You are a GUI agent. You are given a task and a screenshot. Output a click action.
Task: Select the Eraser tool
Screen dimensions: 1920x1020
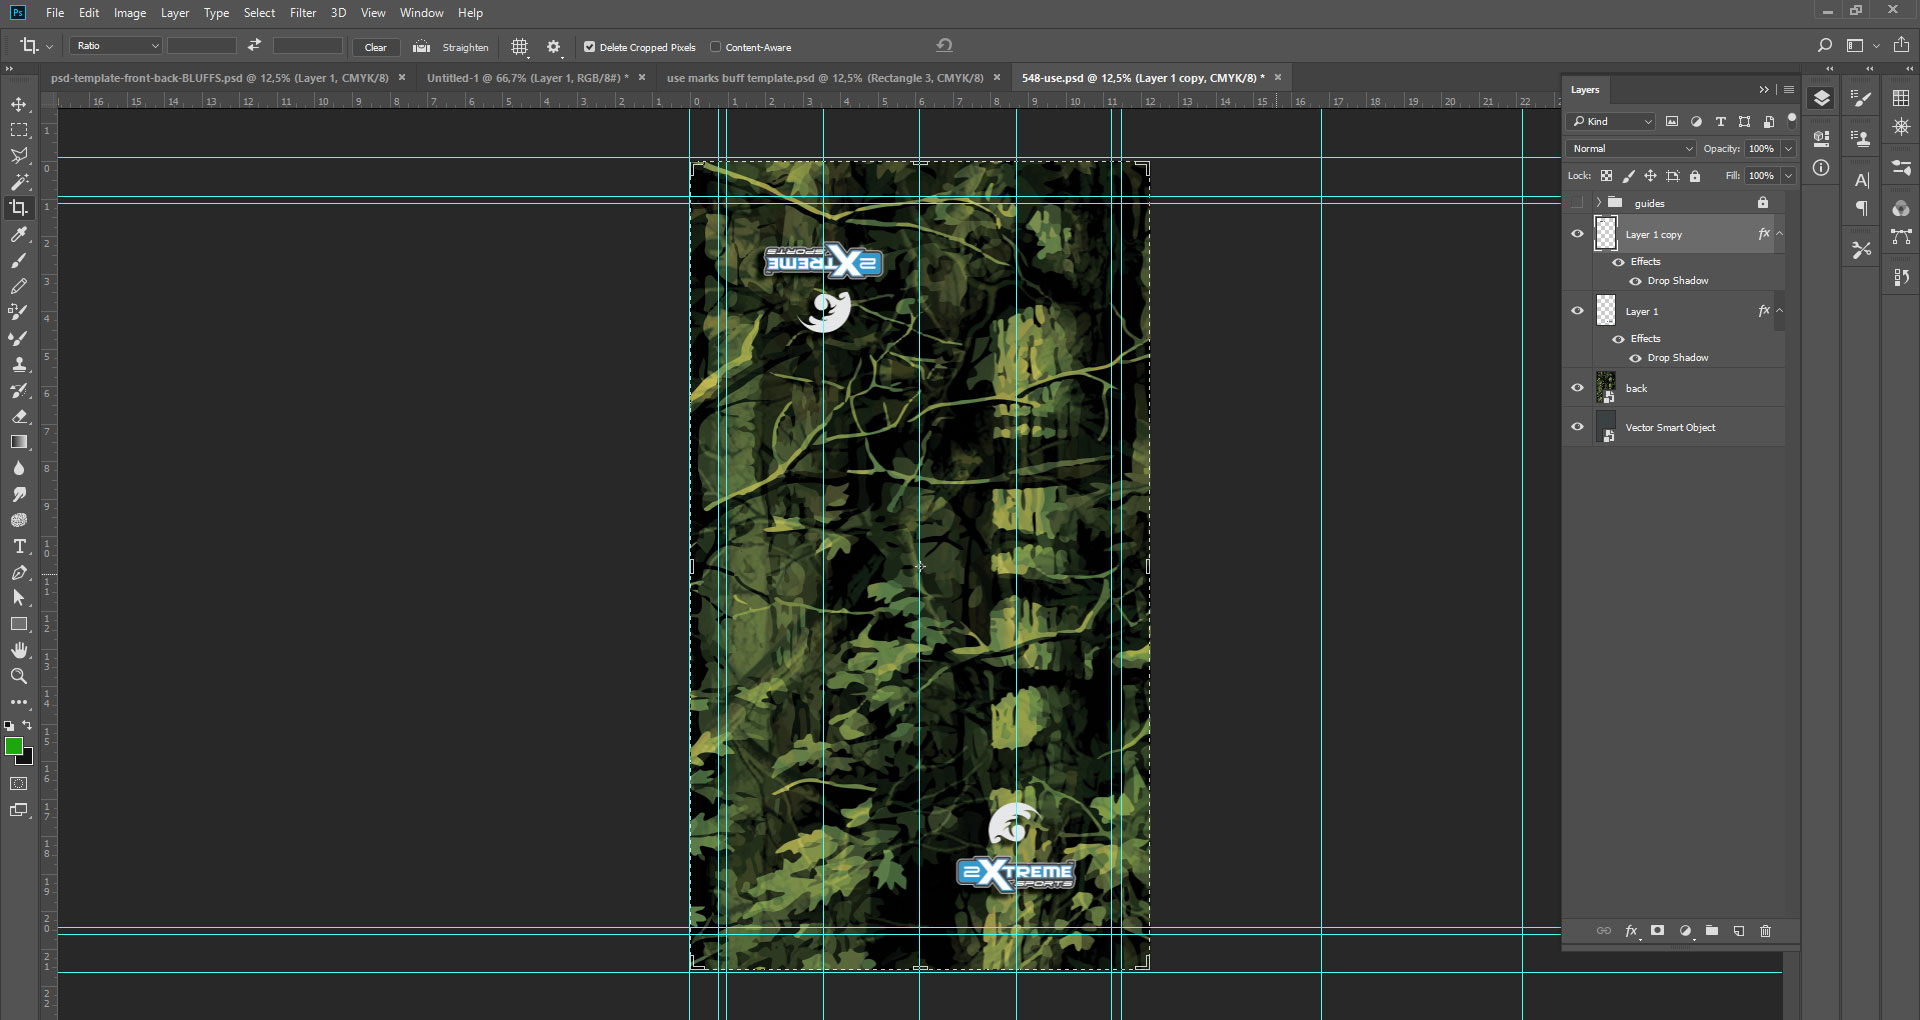[19, 416]
